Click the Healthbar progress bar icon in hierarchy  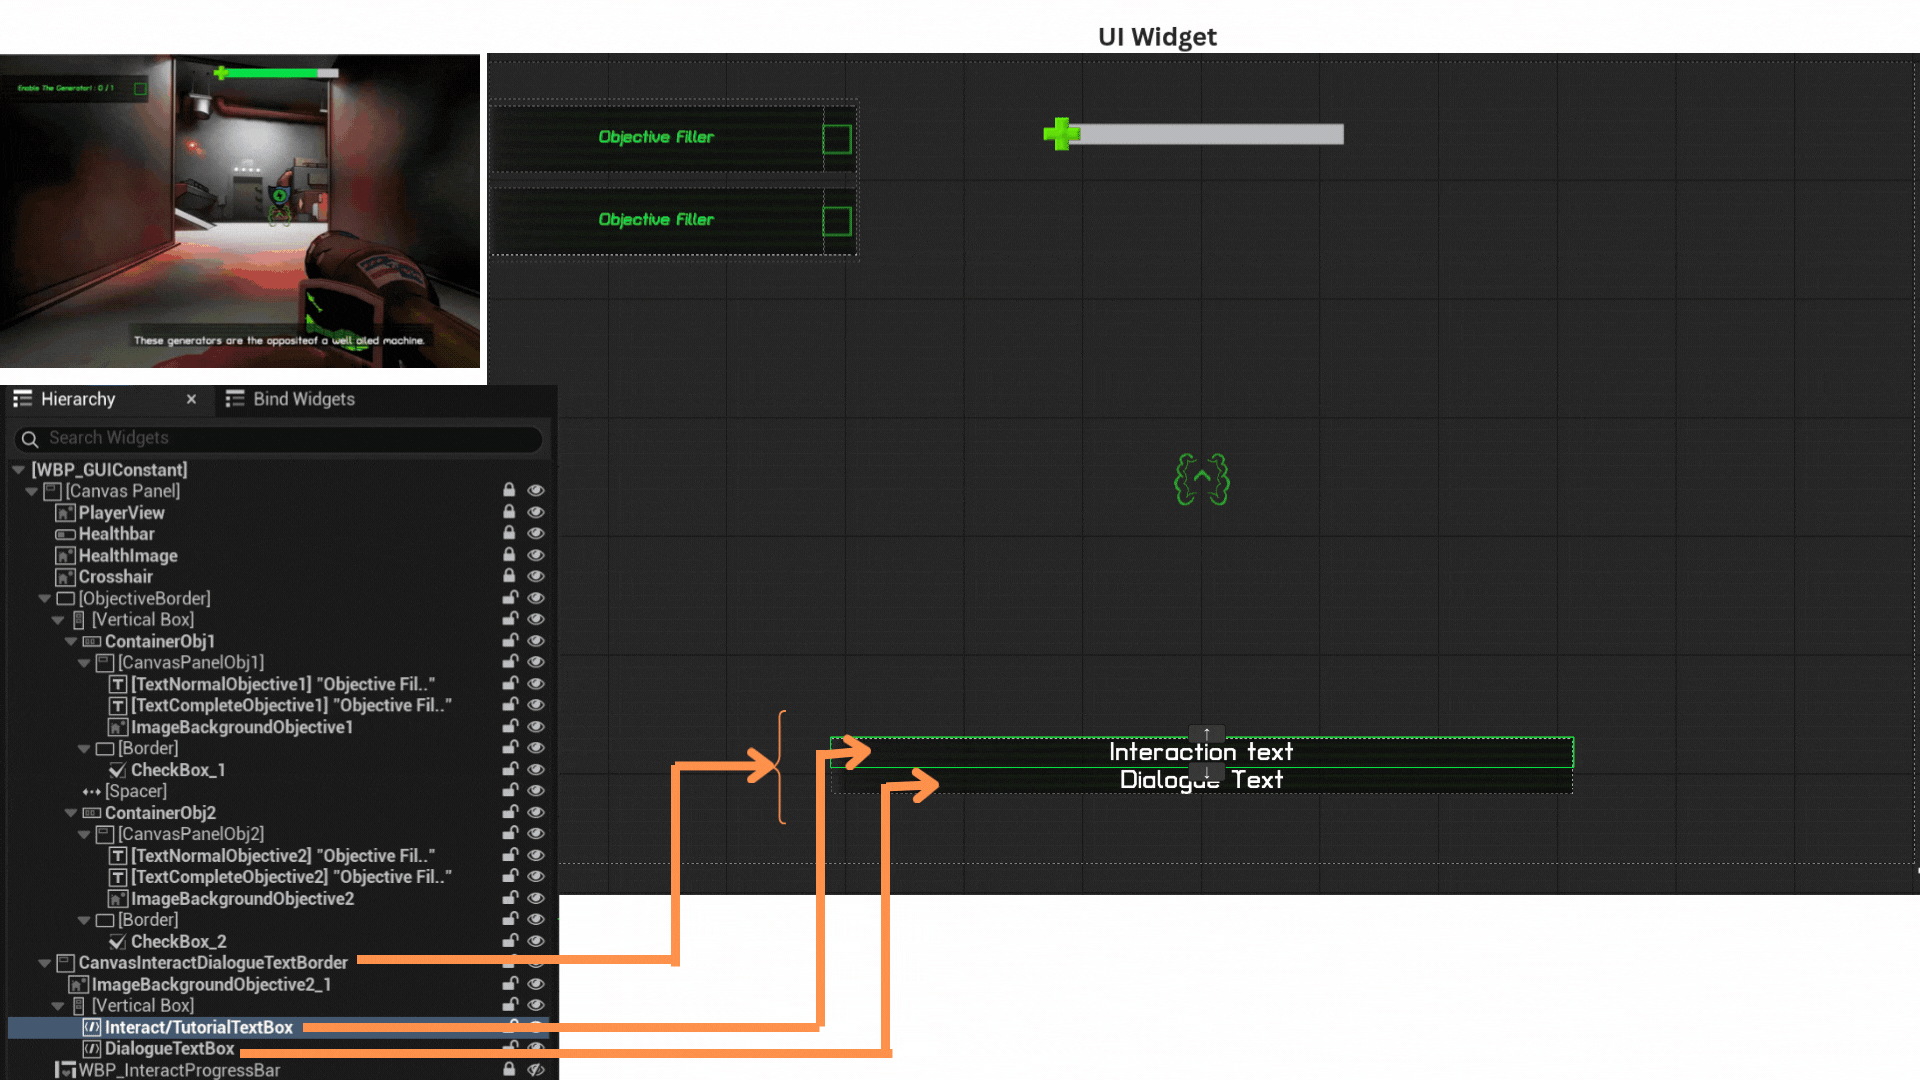[x=65, y=534]
